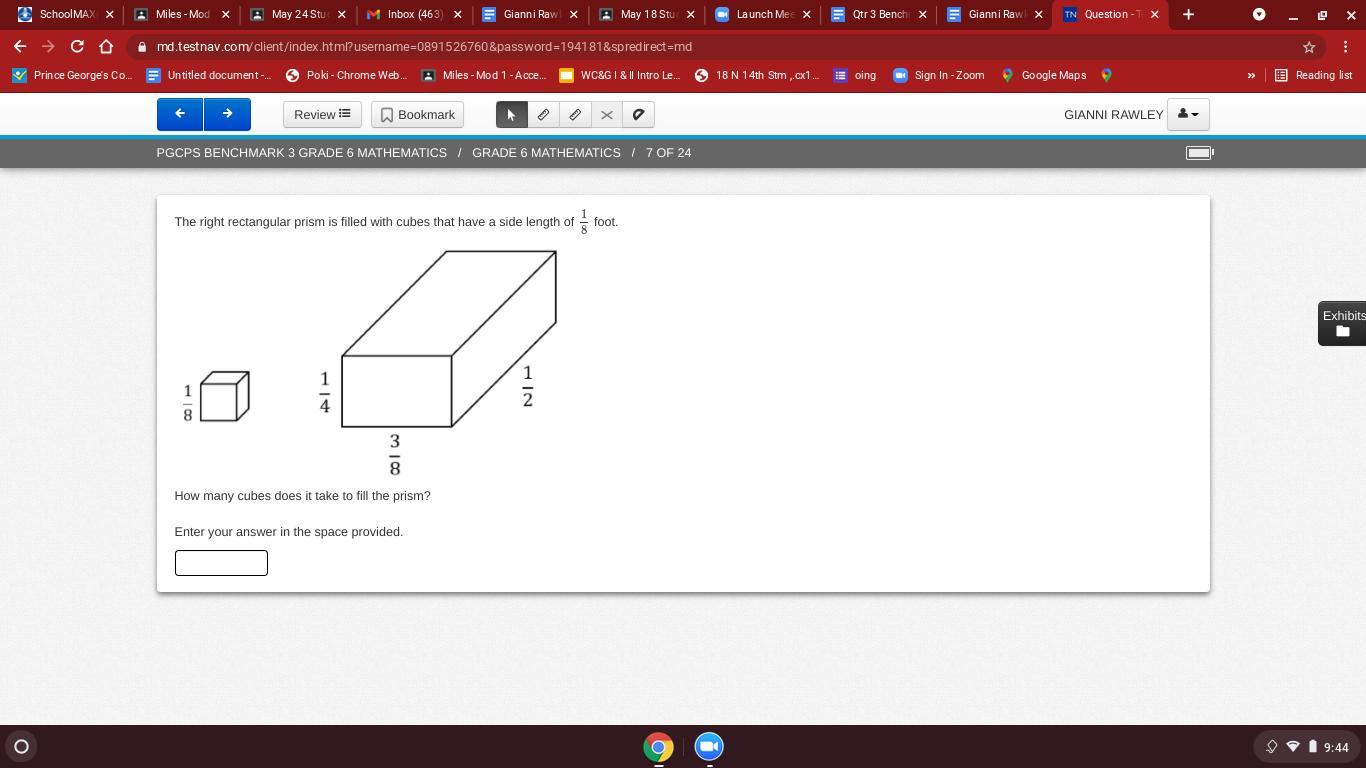The height and width of the screenshot is (768, 1366).
Task: Switch to the Launch Meeting Zoom tab
Action: pos(761,14)
